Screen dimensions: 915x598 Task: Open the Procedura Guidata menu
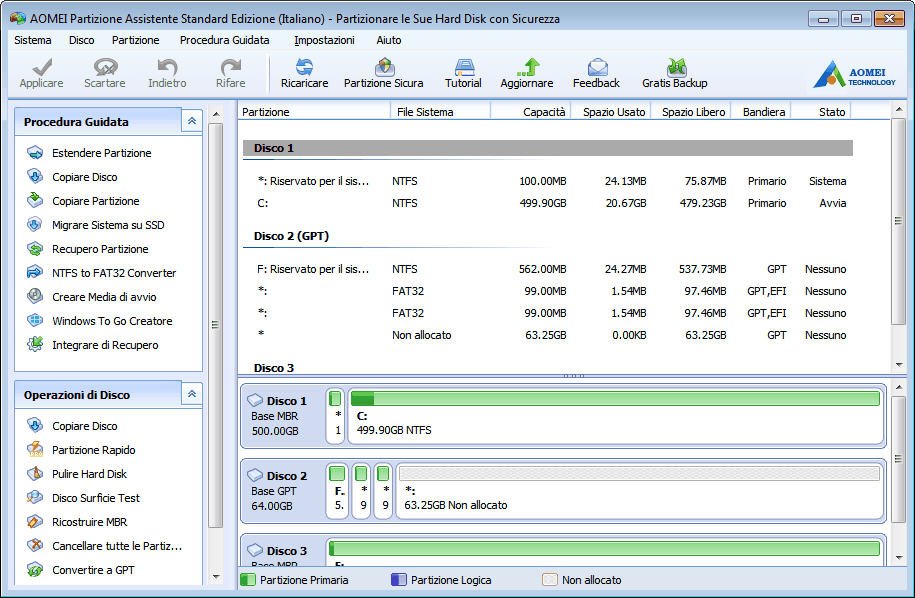coord(224,40)
